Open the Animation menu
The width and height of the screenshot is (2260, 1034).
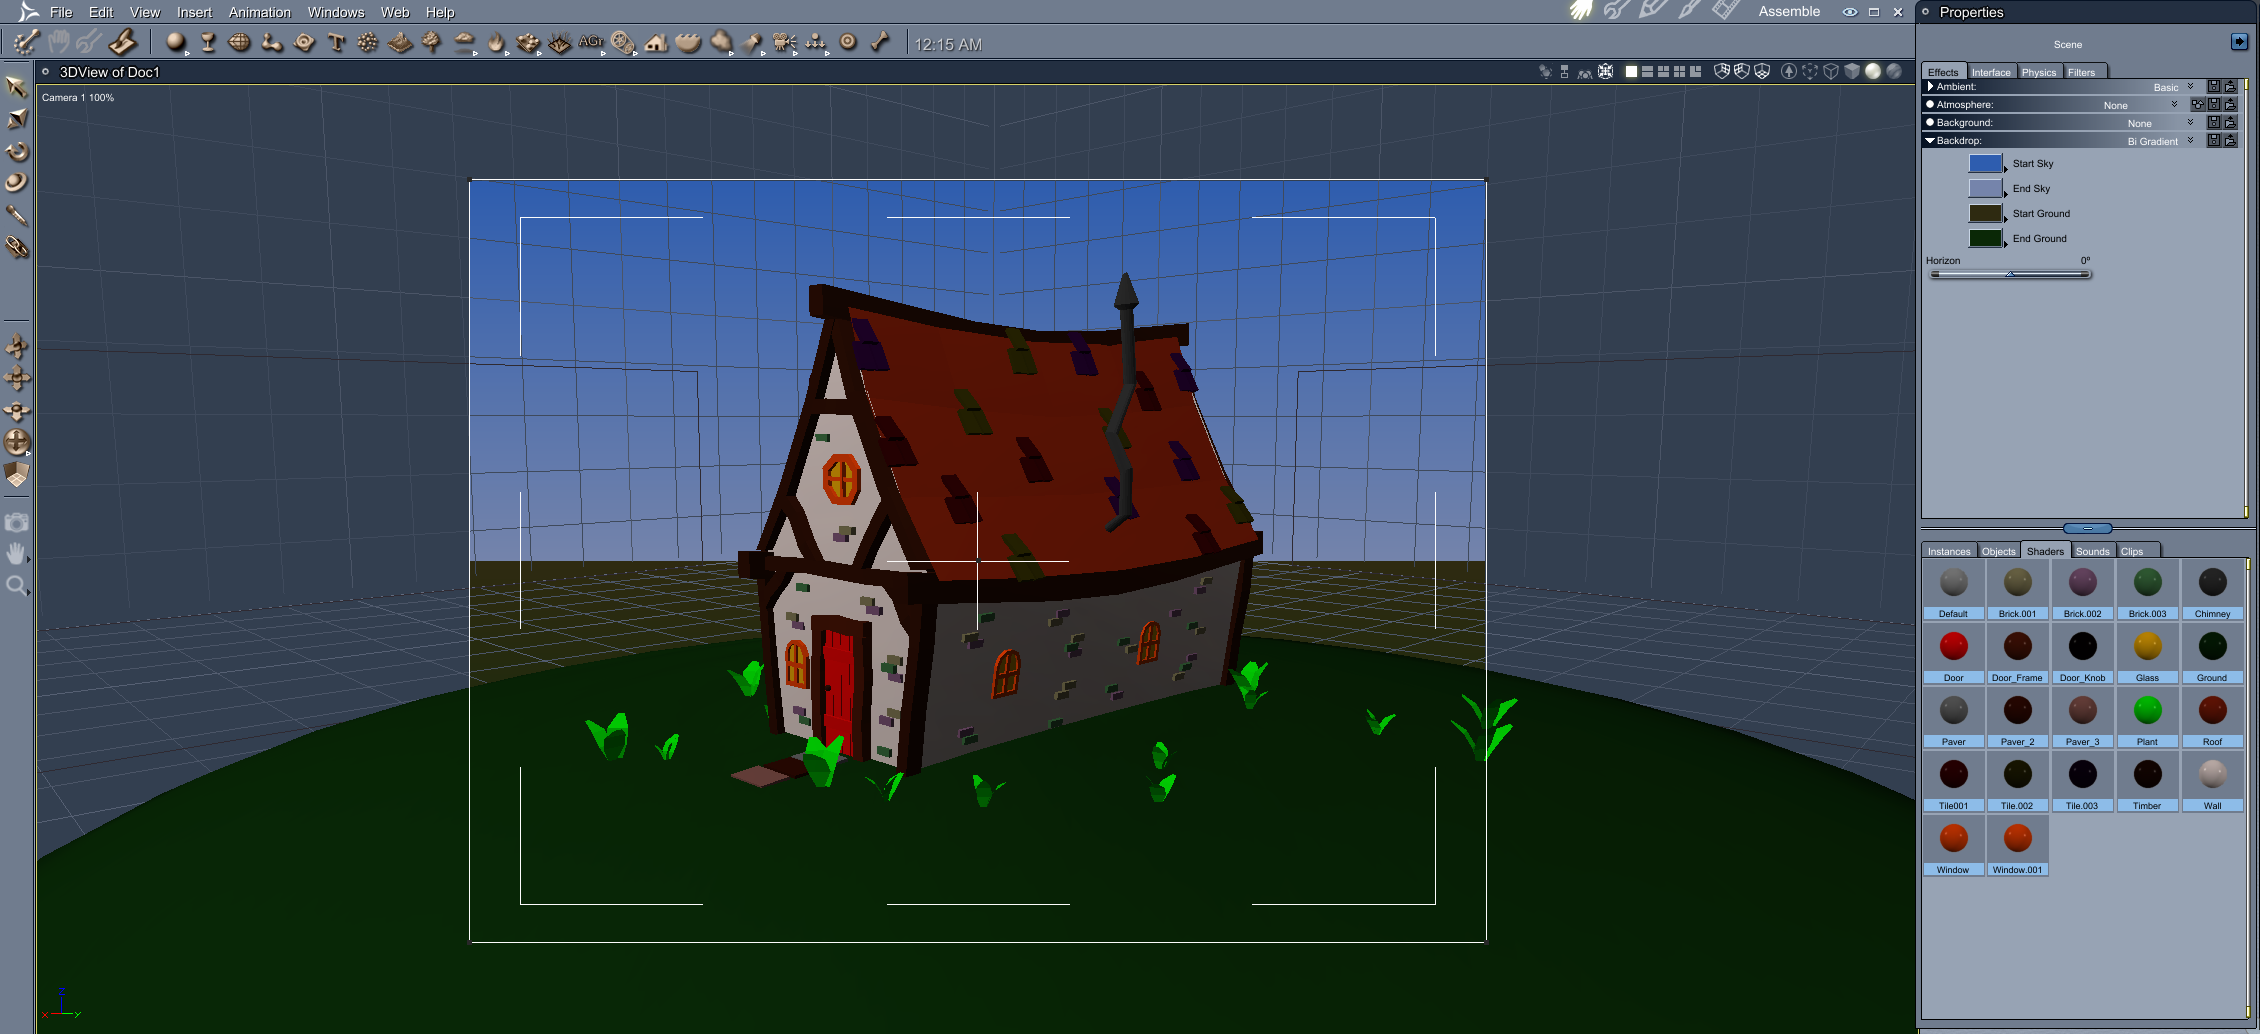[x=260, y=12]
